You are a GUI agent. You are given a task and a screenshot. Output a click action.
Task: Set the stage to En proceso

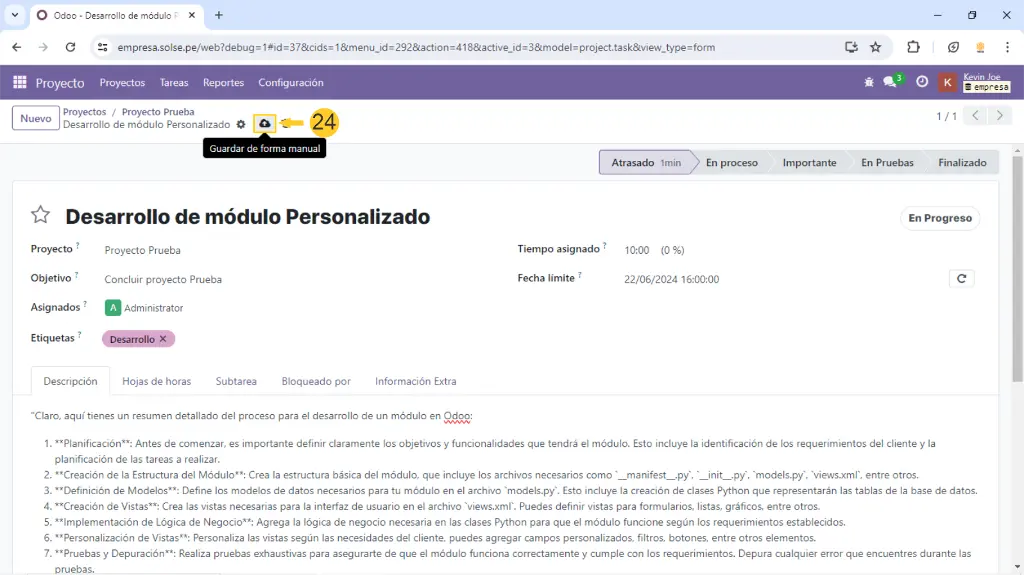point(731,163)
